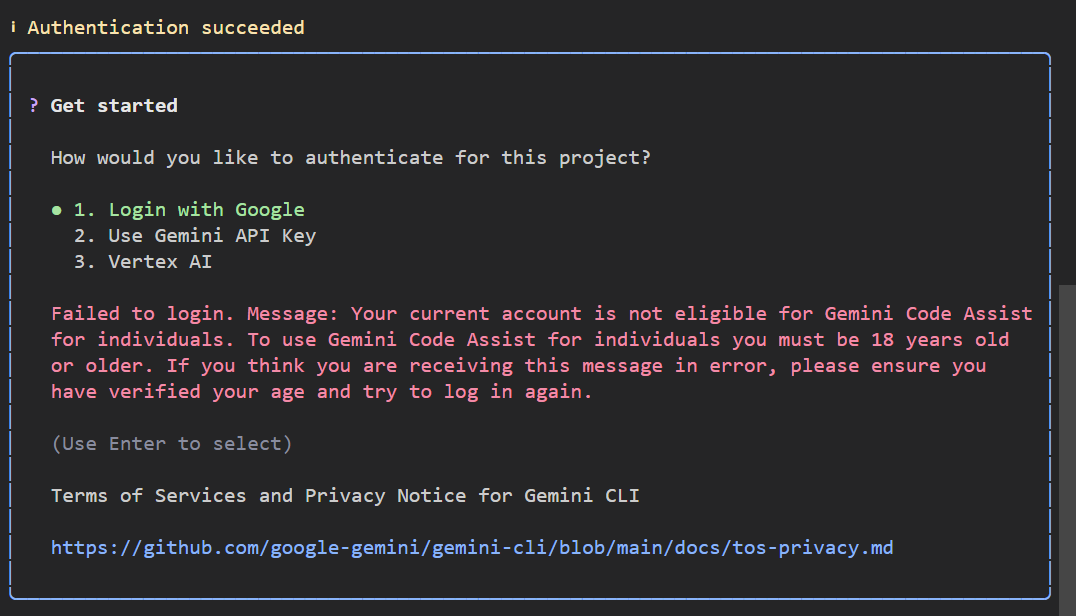Pick the Vertex AI authentication option

160,262
